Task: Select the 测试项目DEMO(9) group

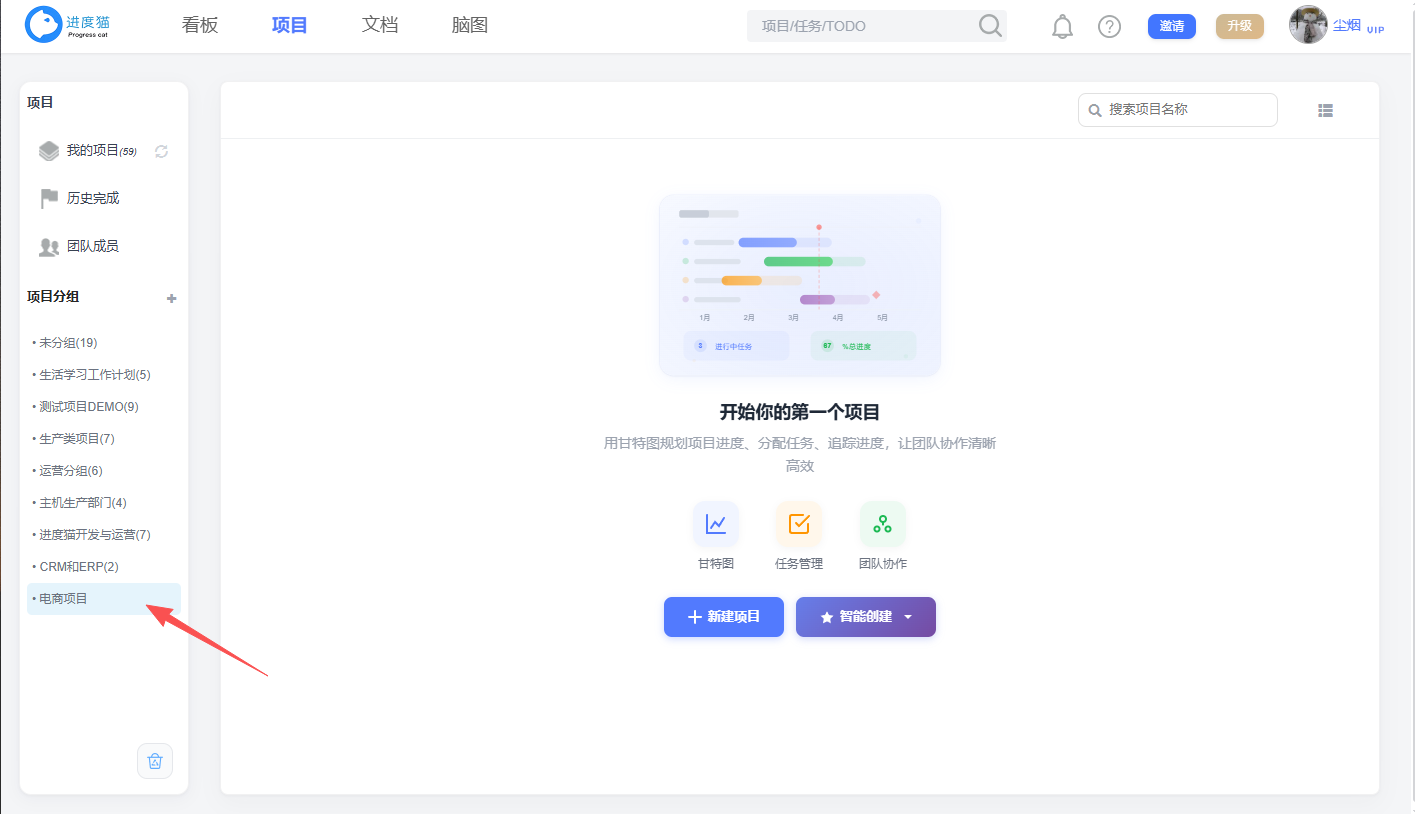Action: [104, 407]
